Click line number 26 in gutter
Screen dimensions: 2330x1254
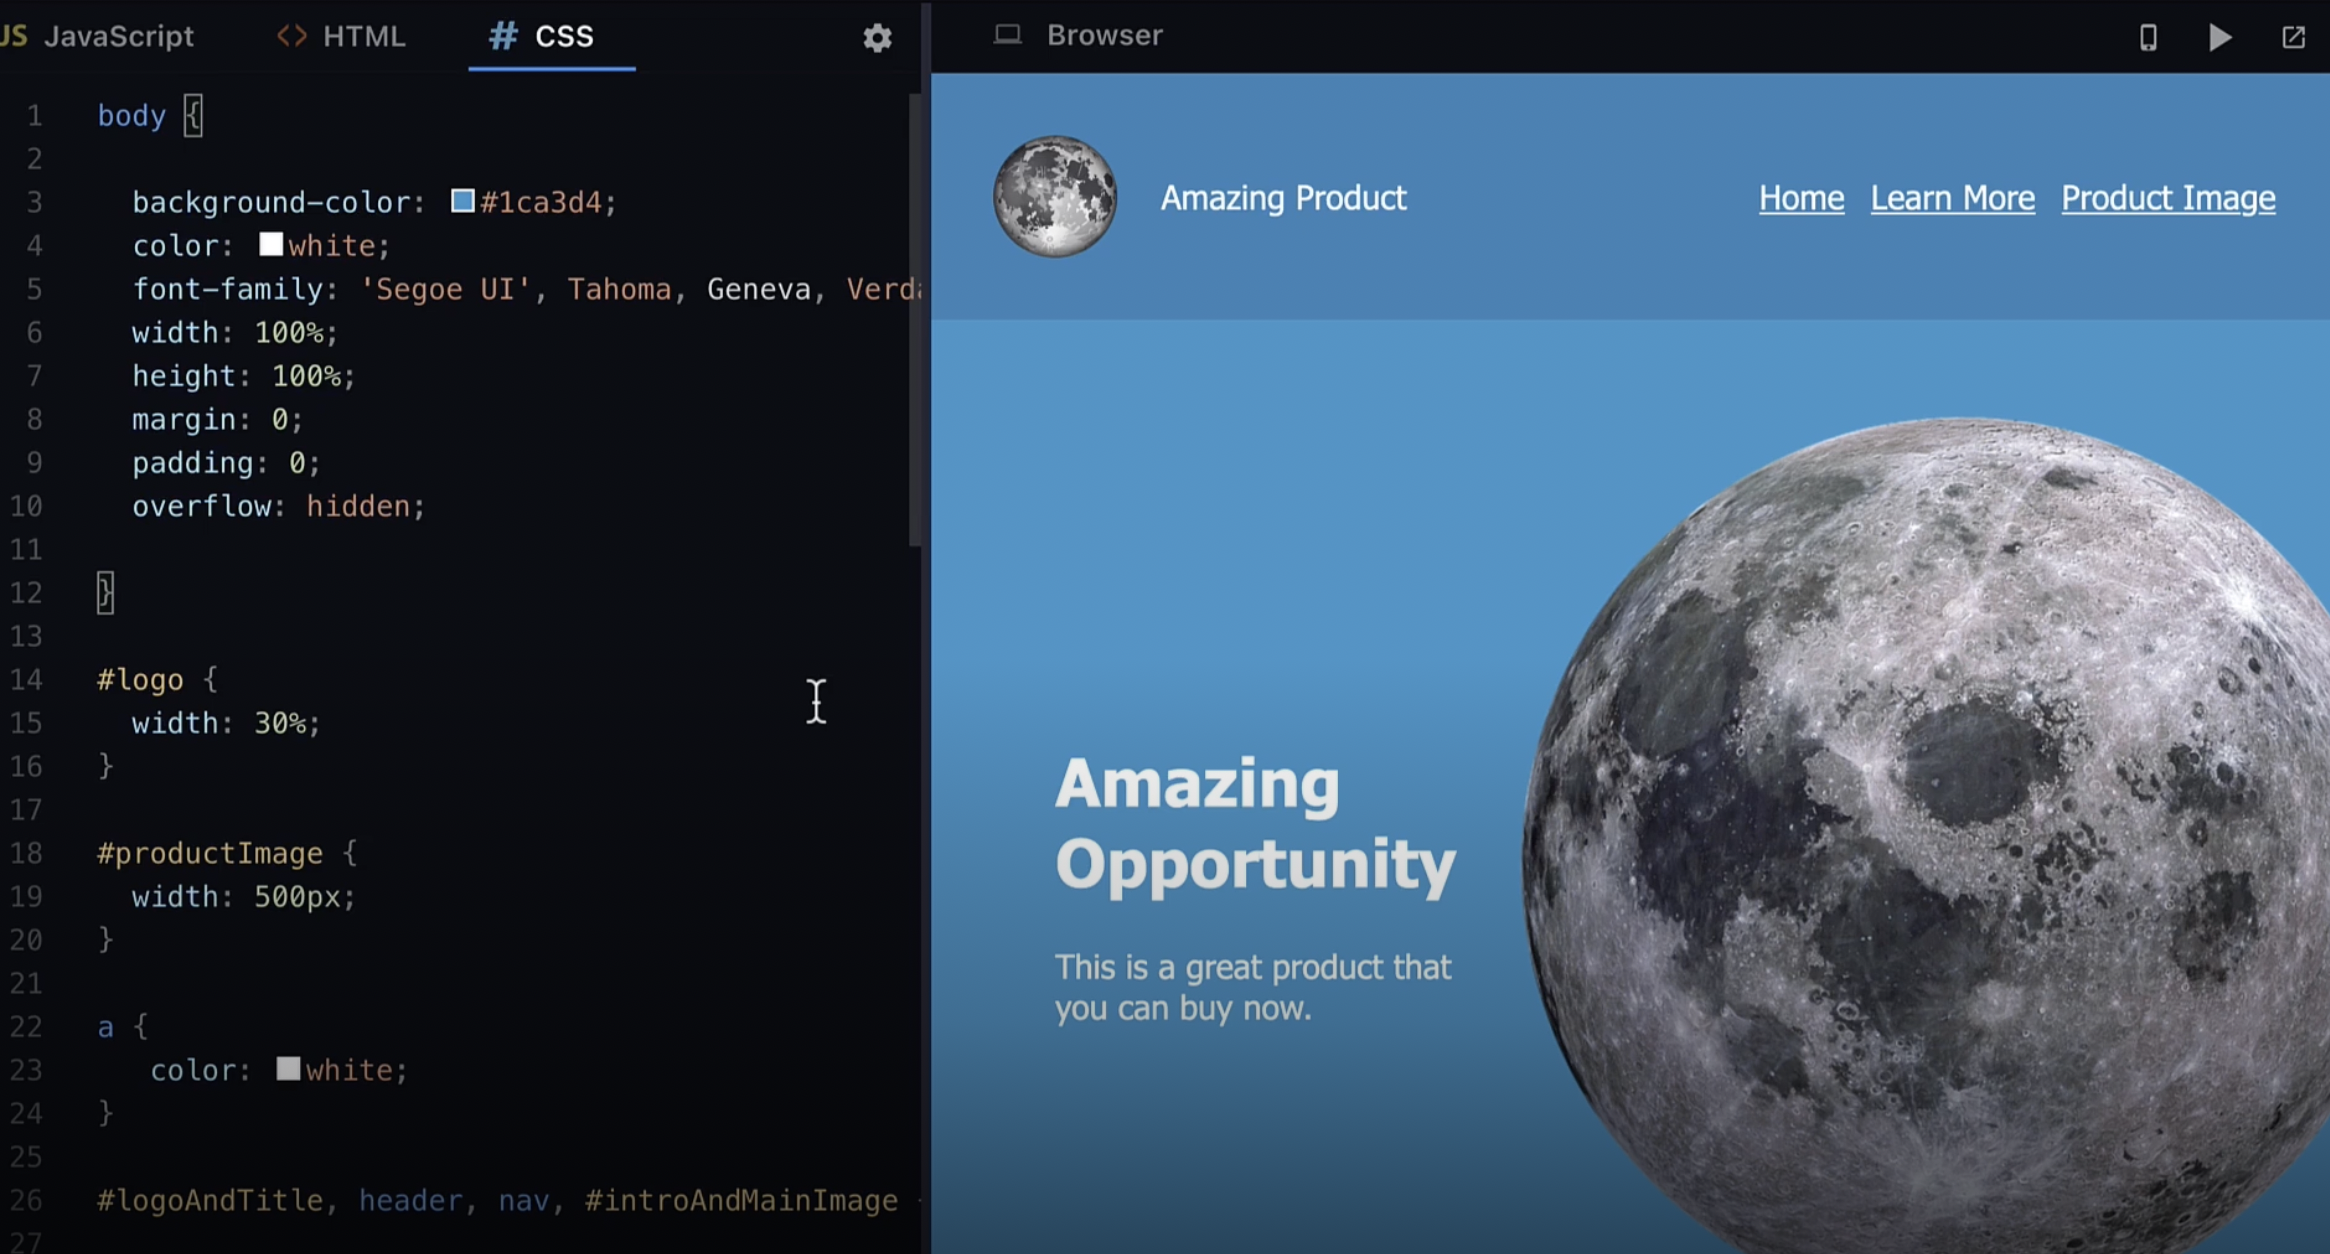[27, 1200]
